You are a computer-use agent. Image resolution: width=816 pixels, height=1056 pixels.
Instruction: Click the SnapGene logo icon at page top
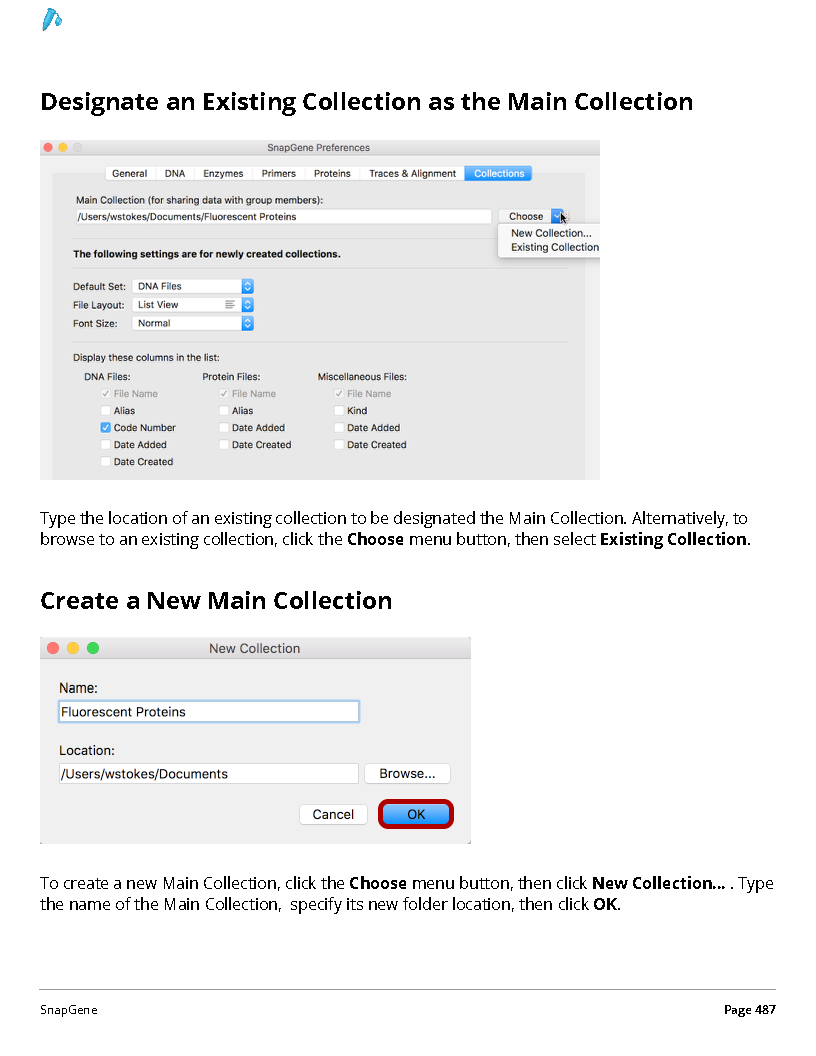[x=52, y=20]
